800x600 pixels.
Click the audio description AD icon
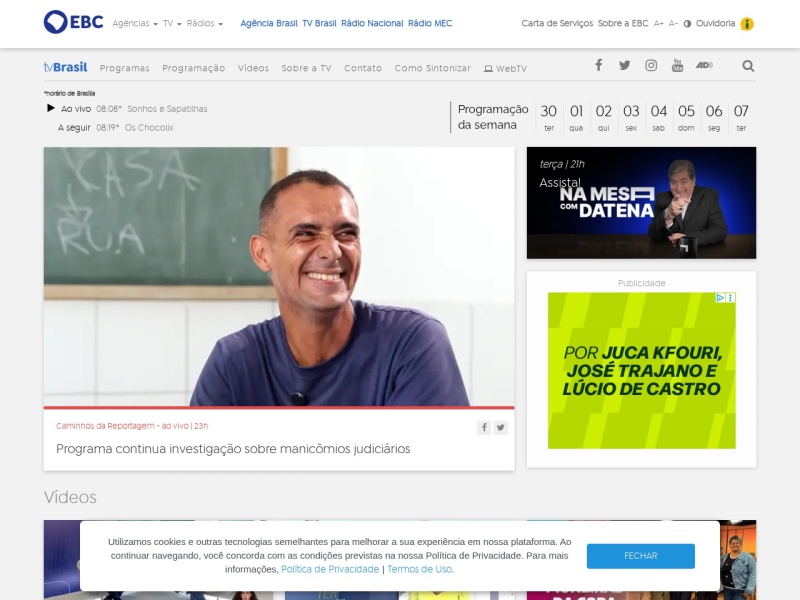tap(704, 65)
